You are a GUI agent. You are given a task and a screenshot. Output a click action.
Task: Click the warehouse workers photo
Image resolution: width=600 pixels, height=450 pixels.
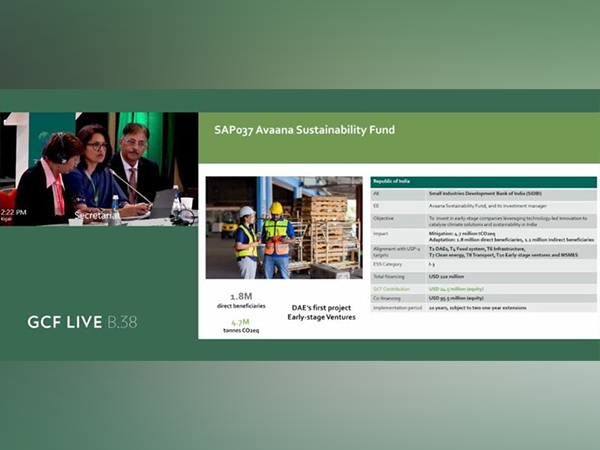pyautogui.click(x=283, y=228)
